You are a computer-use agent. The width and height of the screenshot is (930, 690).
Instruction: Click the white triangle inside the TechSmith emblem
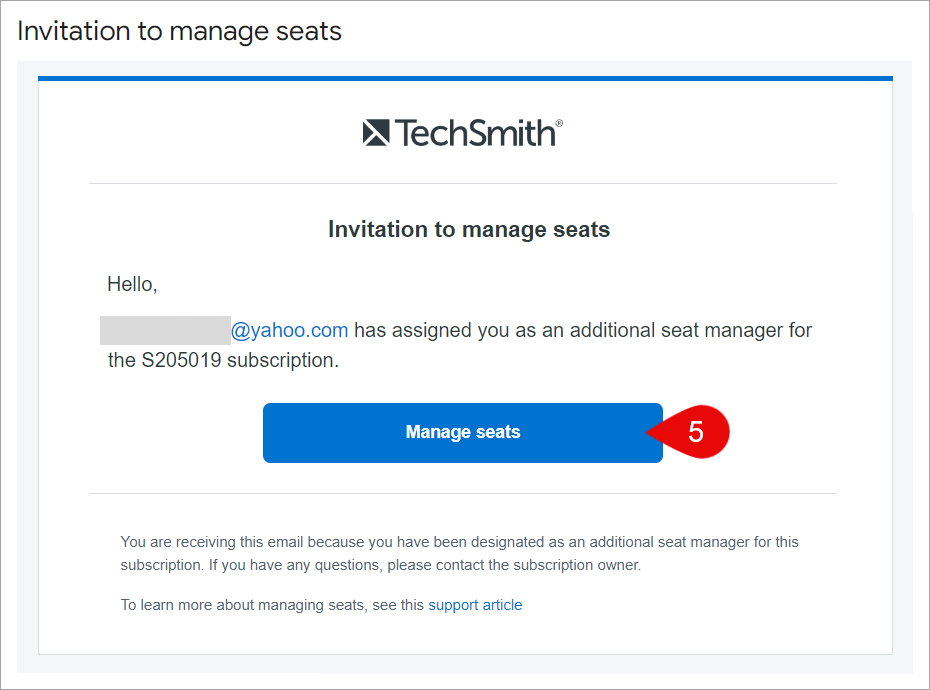pos(377,131)
